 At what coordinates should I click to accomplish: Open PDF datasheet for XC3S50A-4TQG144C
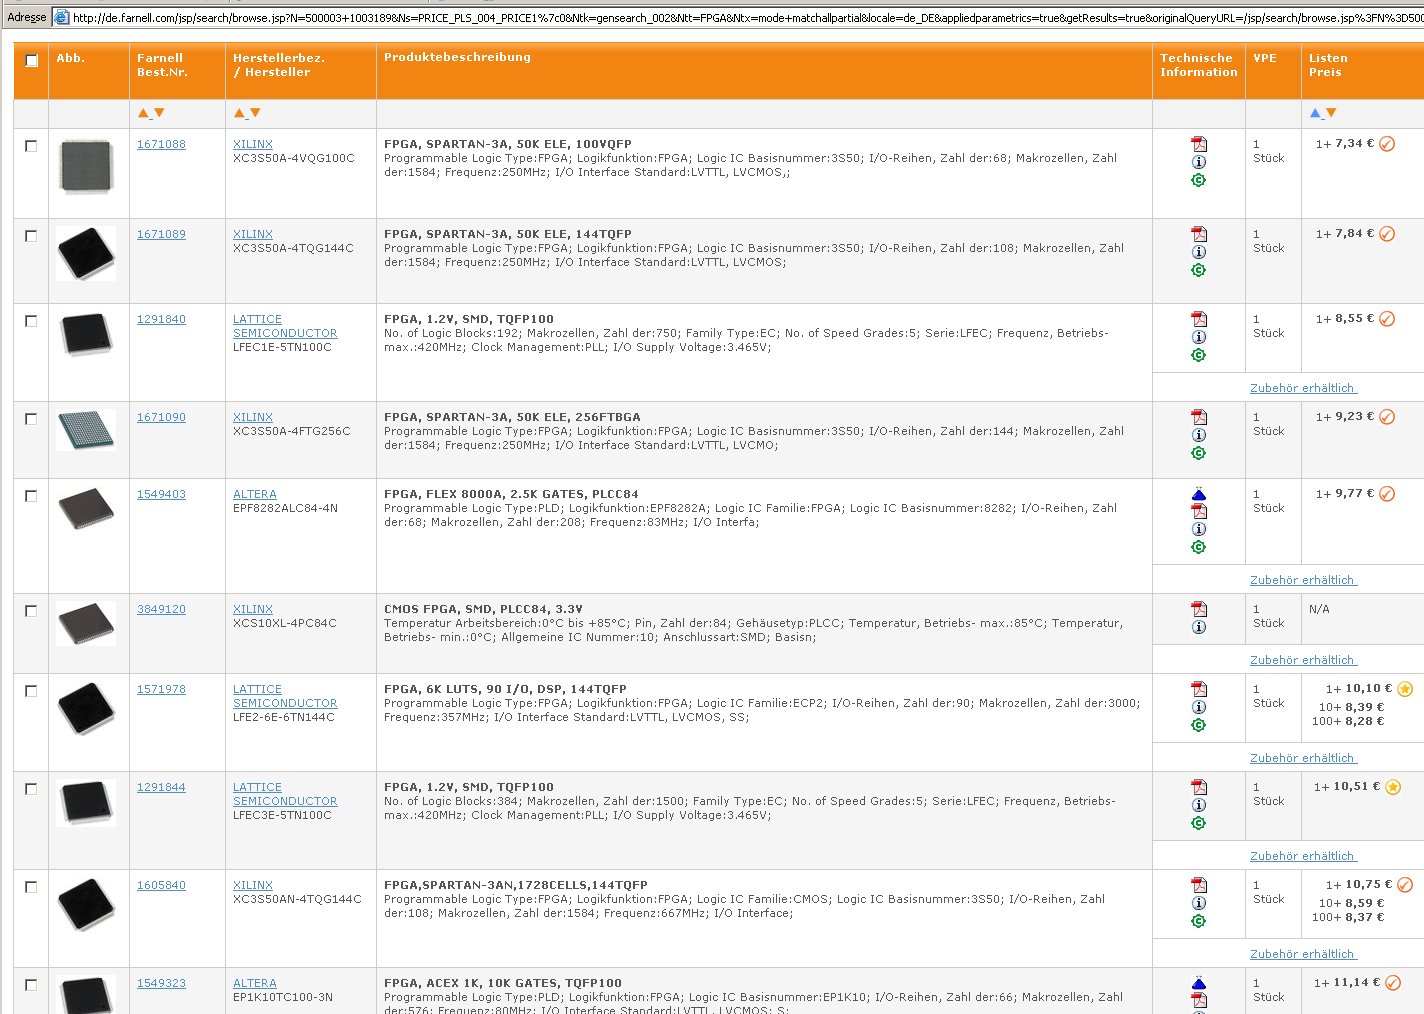pyautogui.click(x=1199, y=234)
